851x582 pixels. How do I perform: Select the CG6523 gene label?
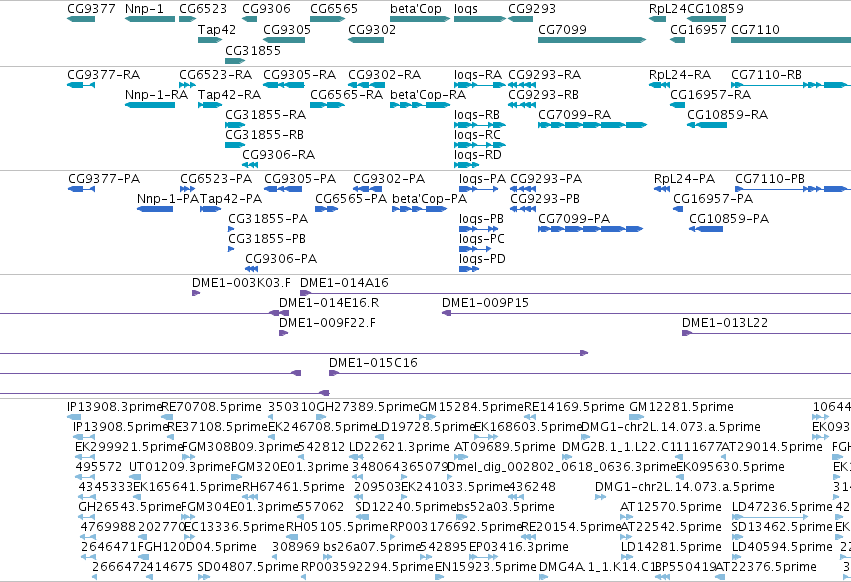click(x=203, y=9)
